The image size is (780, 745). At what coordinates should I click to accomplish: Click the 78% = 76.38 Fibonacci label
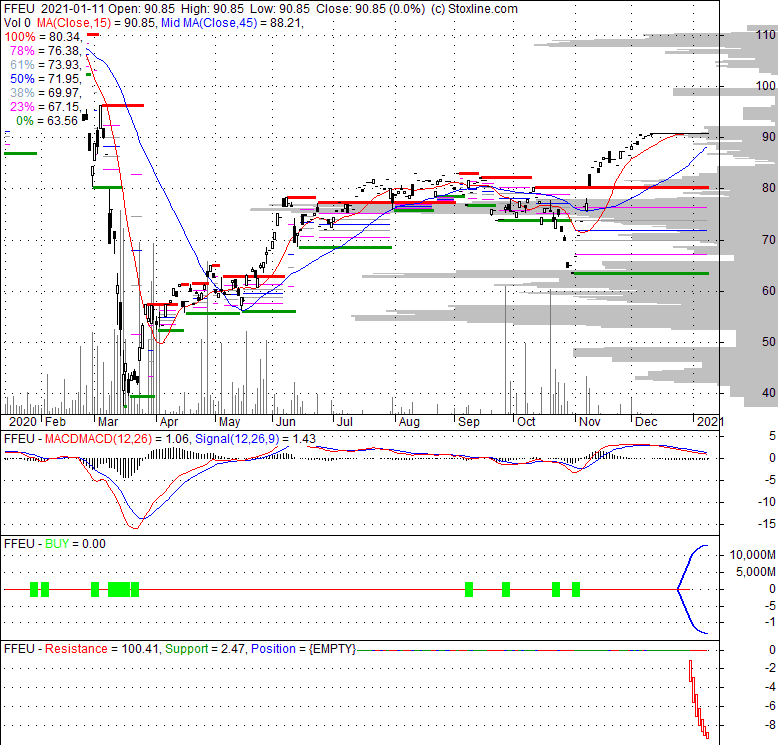pos(45,51)
